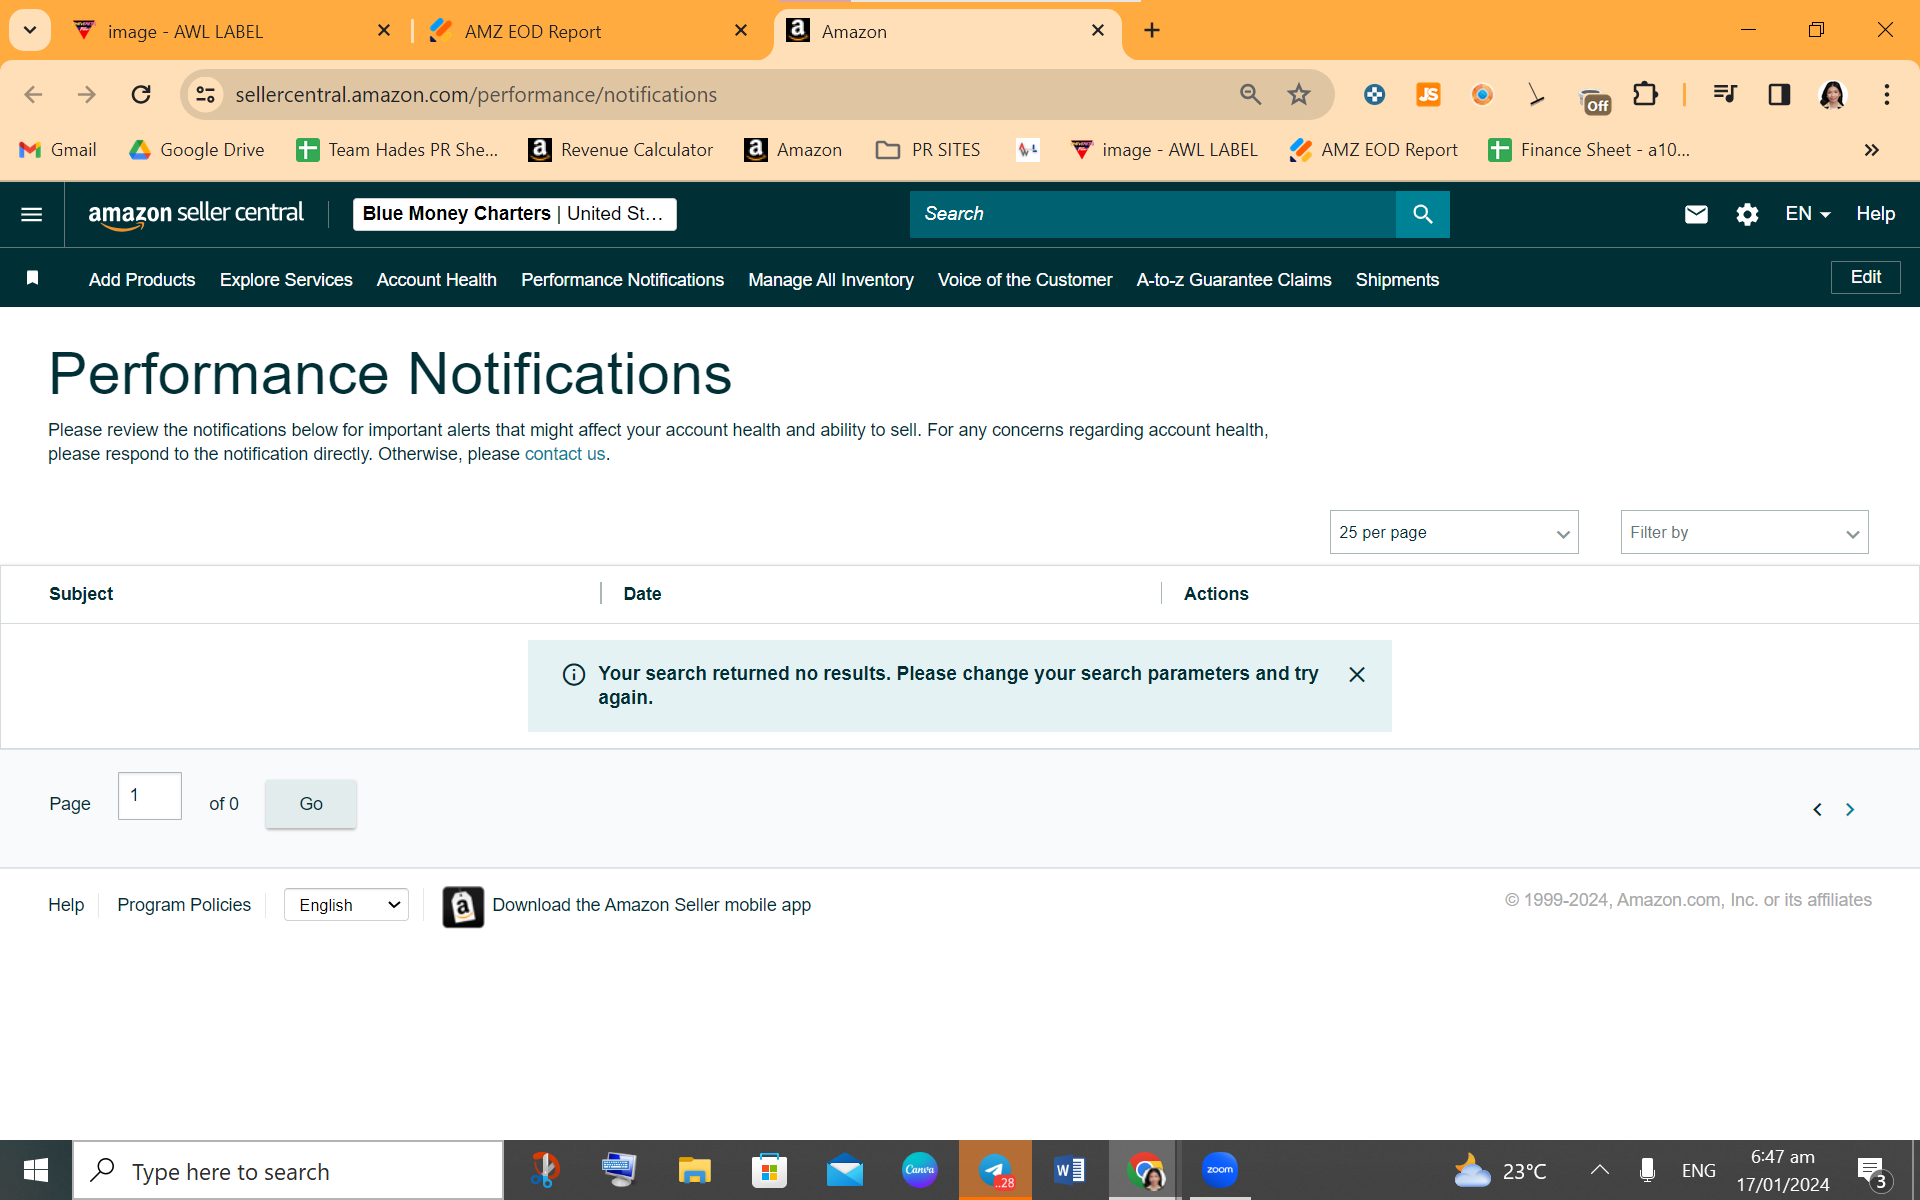
Task: Click the Go button for pagination
Action: [x=310, y=804]
